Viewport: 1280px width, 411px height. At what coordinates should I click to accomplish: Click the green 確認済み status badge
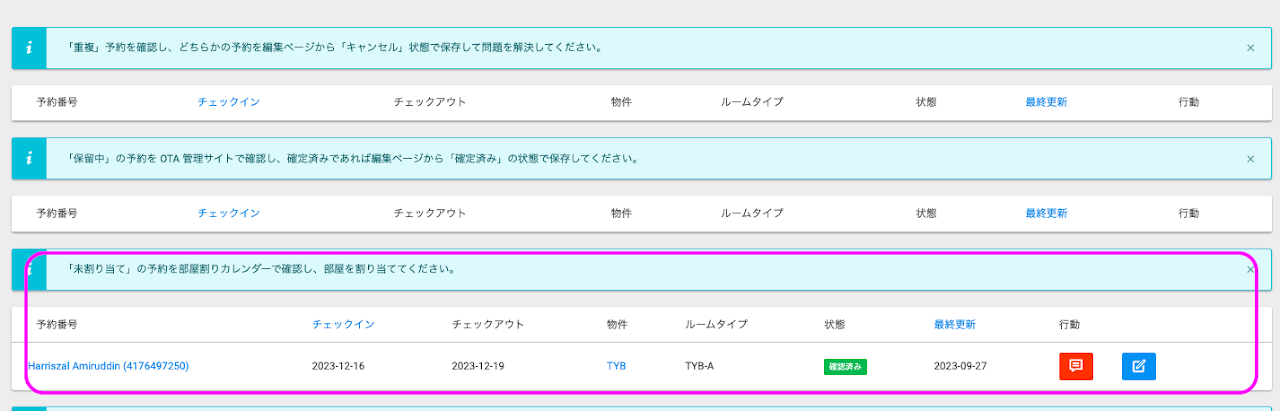845,367
